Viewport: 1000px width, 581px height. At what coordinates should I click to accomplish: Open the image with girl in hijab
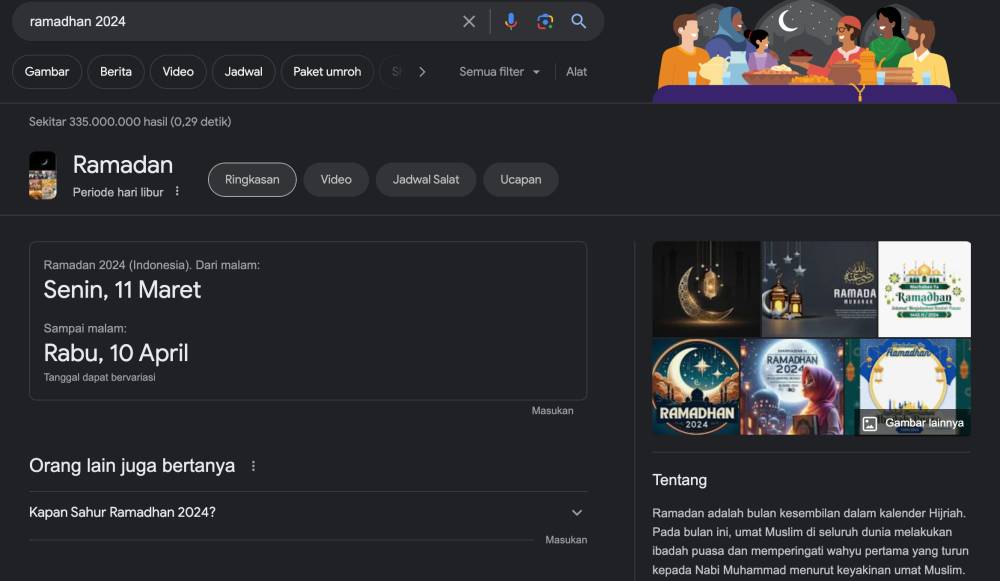(792, 387)
